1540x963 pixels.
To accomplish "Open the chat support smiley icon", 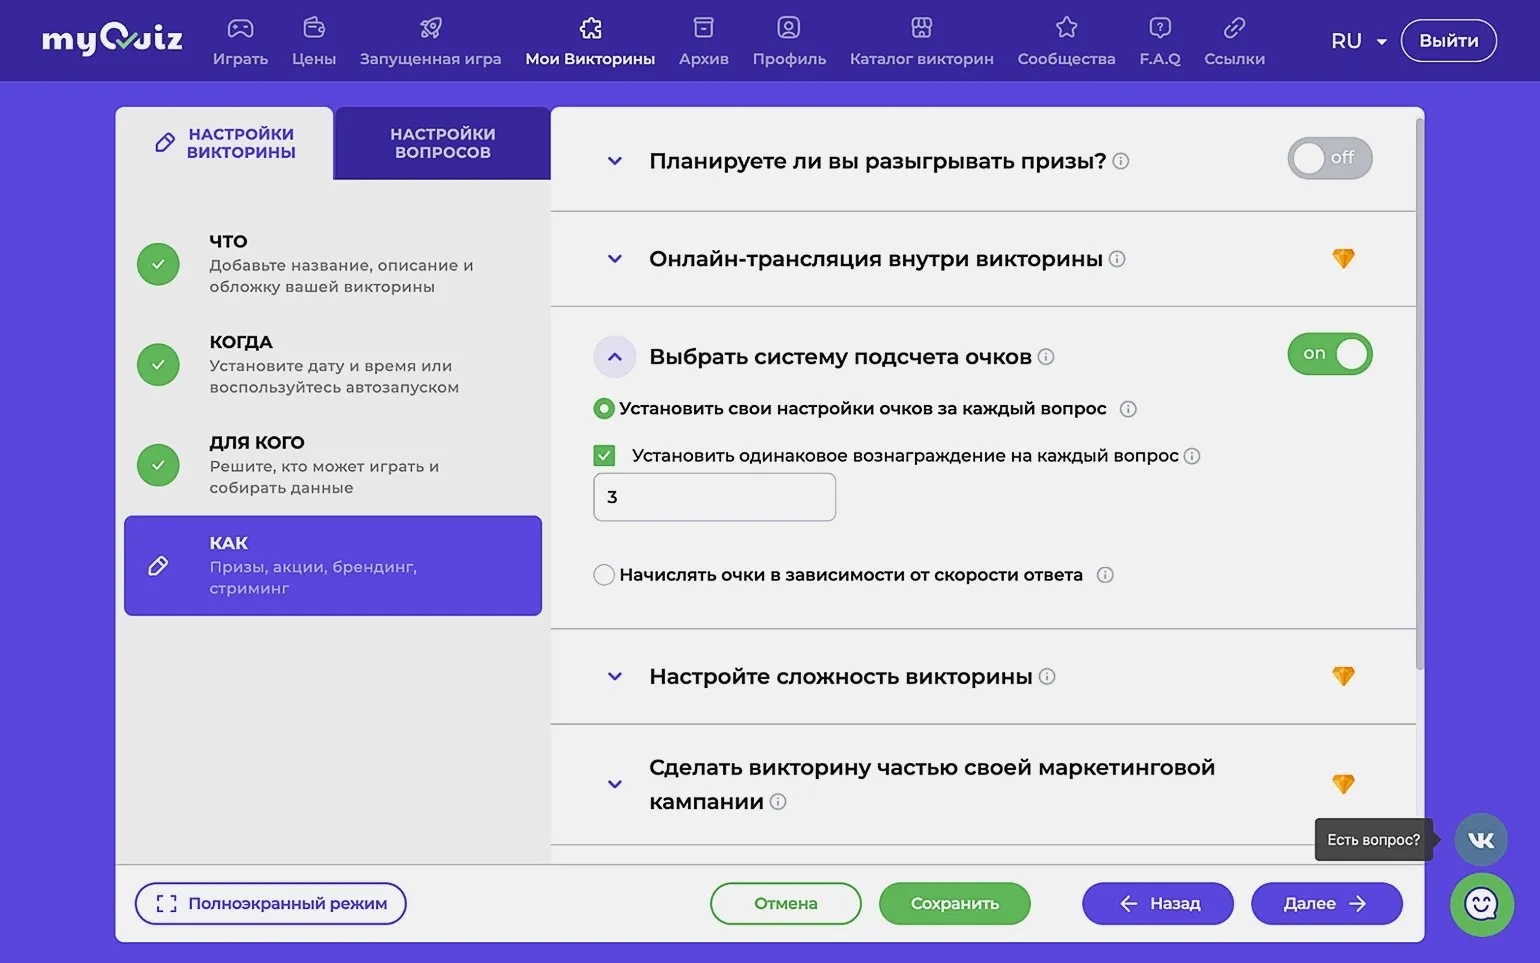I will click(1481, 905).
